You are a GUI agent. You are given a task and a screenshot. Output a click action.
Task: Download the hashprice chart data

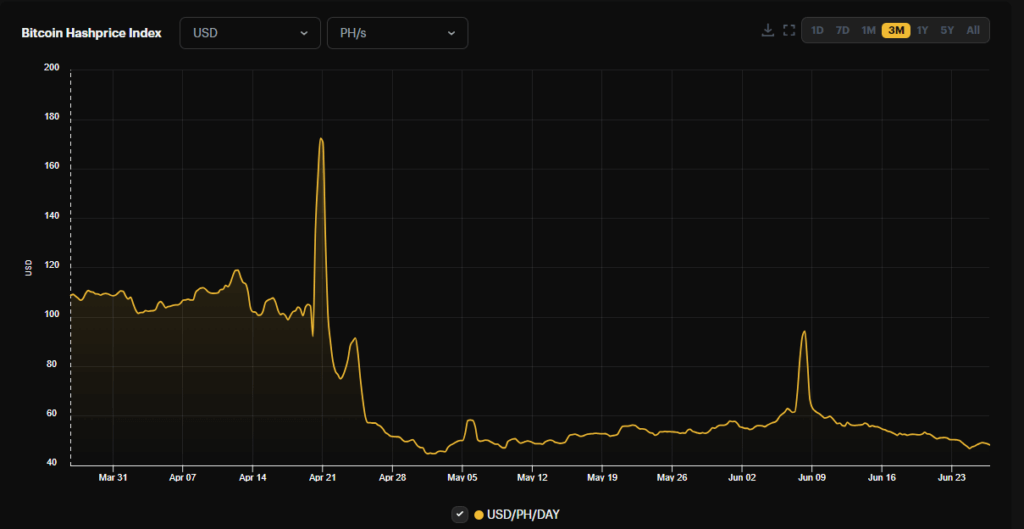(768, 30)
